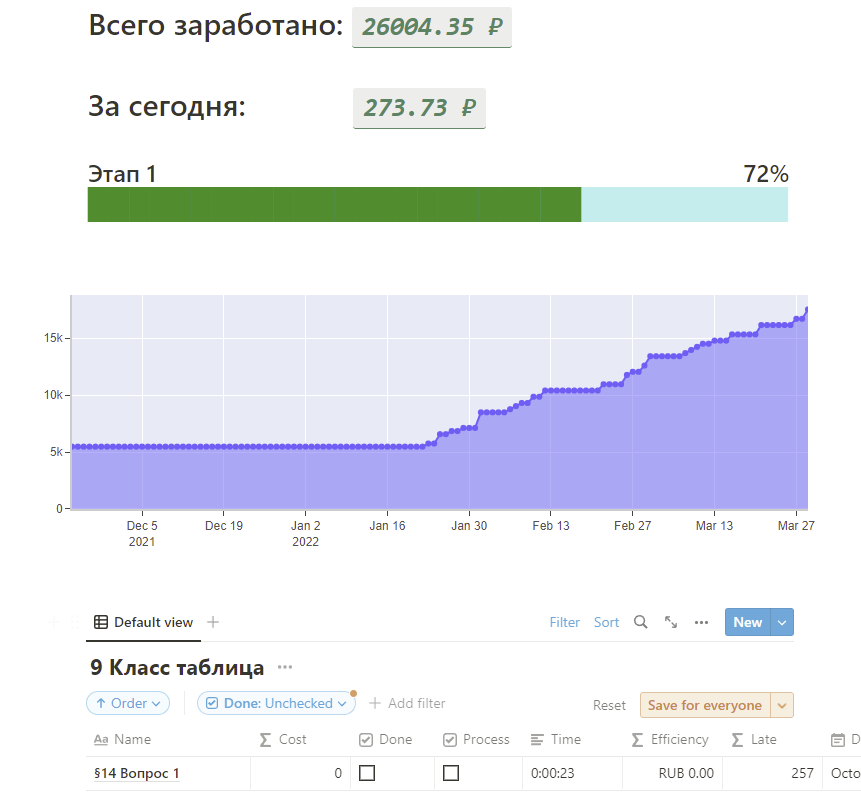
Task: Click the 'За сегодня:' heading
Action: coord(167,107)
